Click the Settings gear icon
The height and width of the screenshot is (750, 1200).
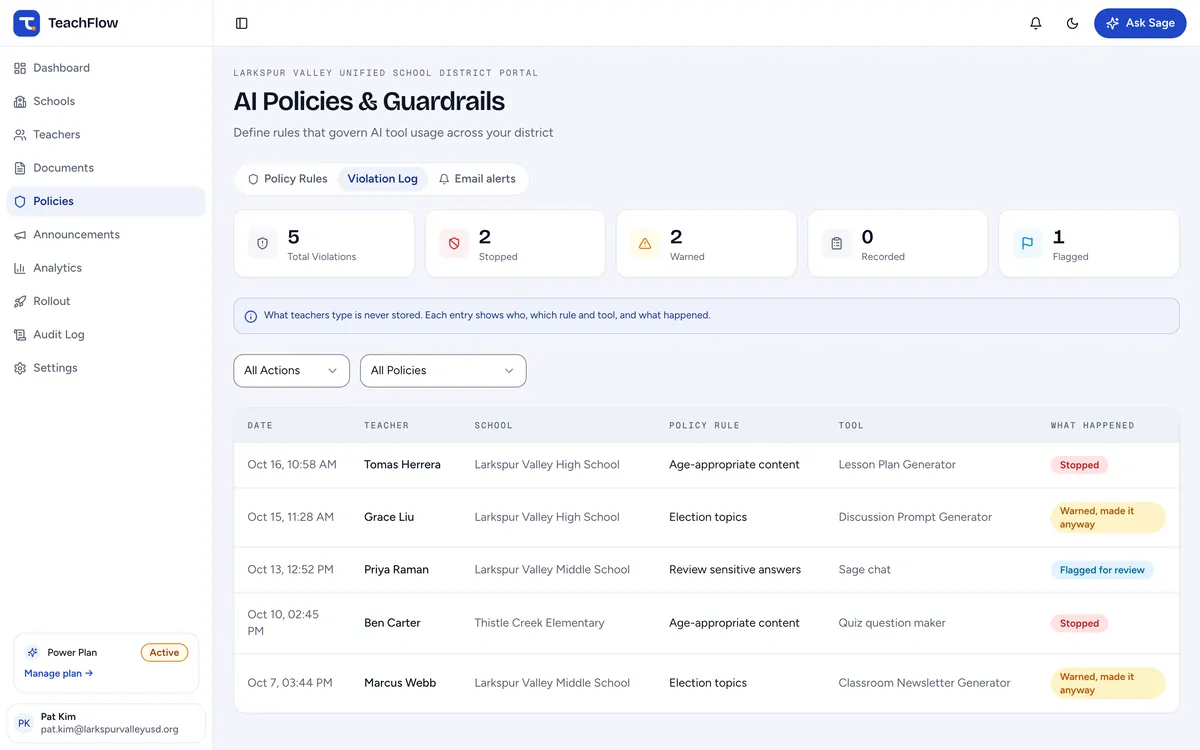tap(20, 368)
